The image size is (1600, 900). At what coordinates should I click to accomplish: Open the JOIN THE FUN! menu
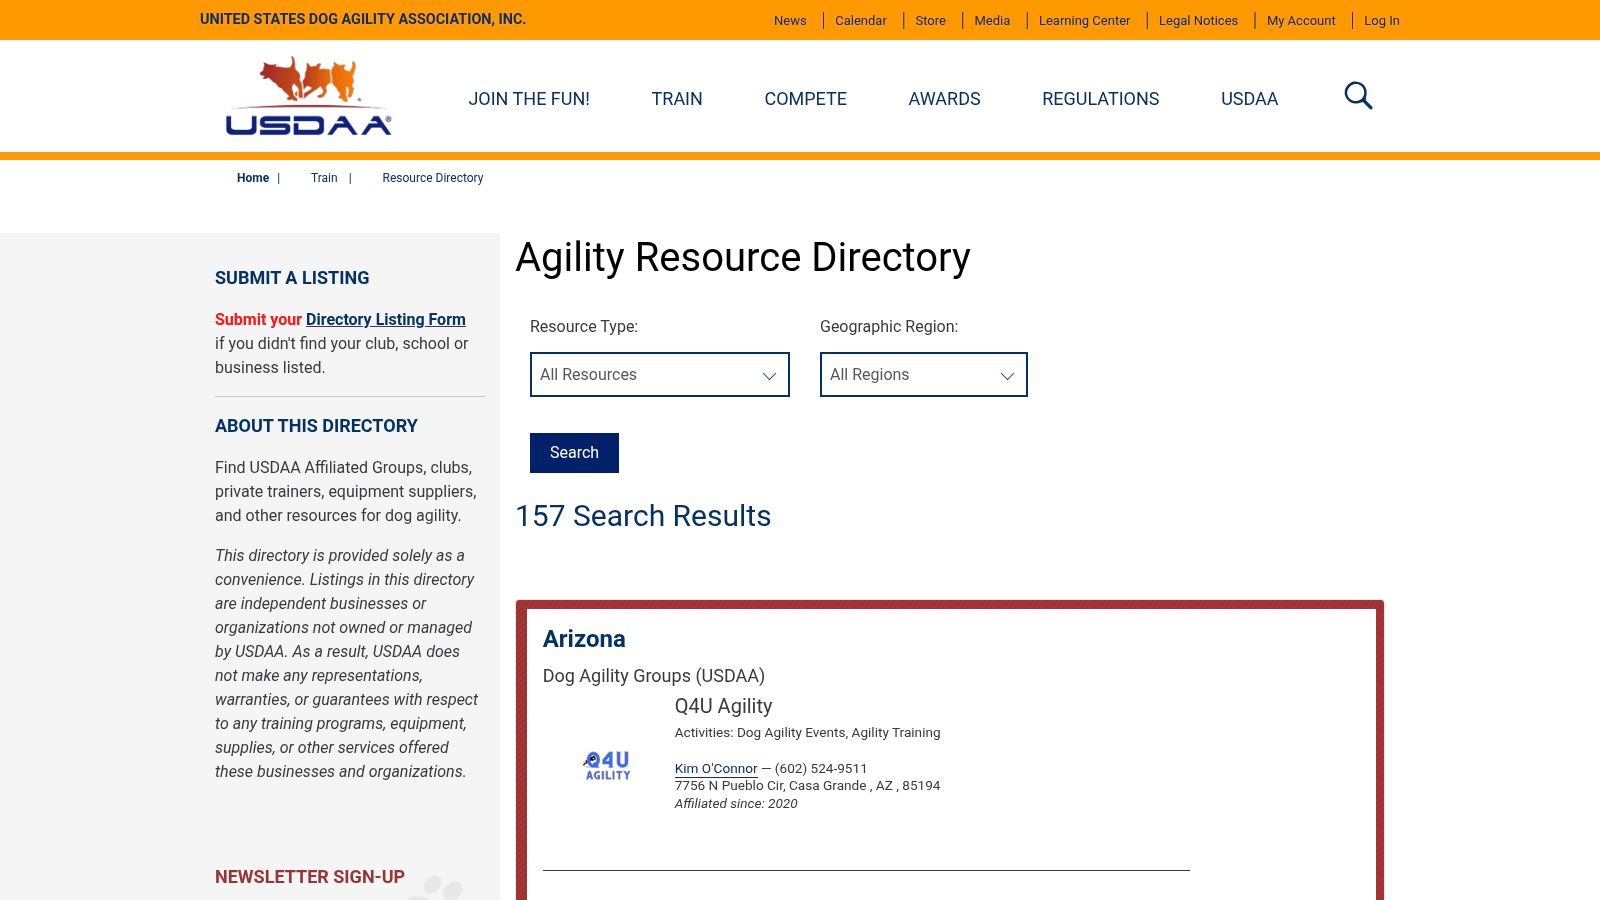tap(529, 99)
